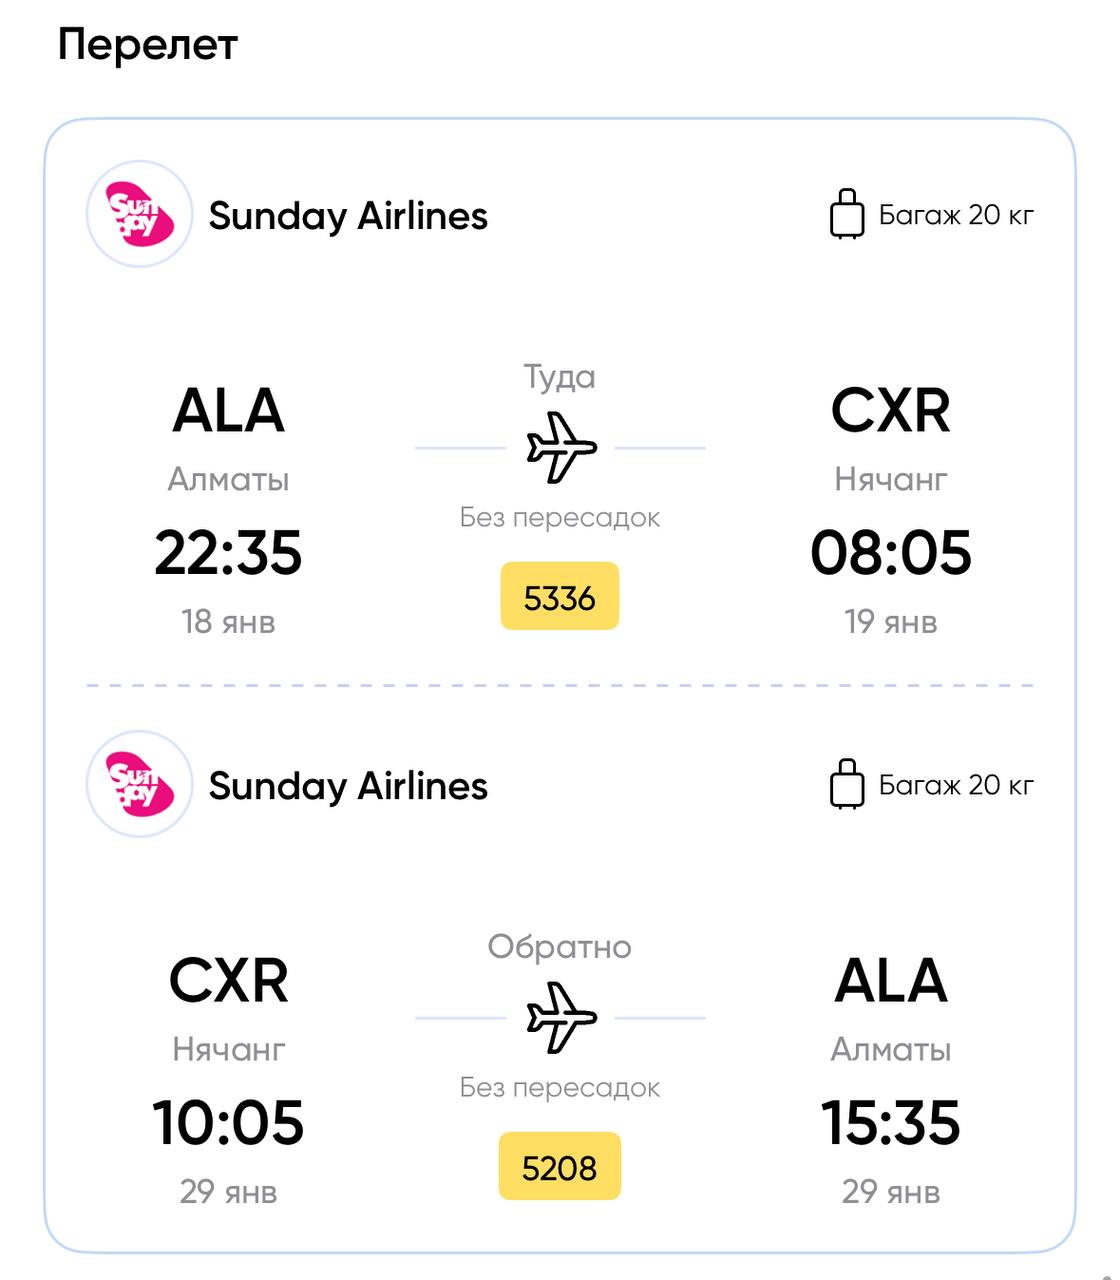Click the airplane icon under Туда
Screen dimensions: 1120x1280
coord(561,447)
